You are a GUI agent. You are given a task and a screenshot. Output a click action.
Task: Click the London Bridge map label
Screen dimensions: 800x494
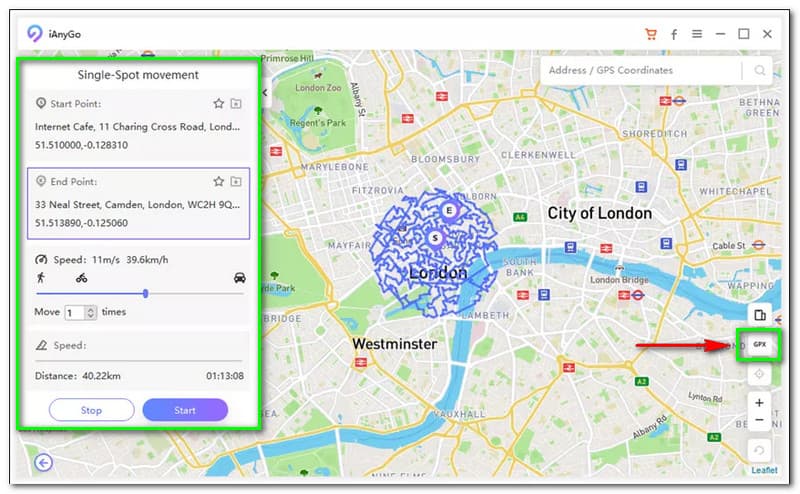coord(619,280)
